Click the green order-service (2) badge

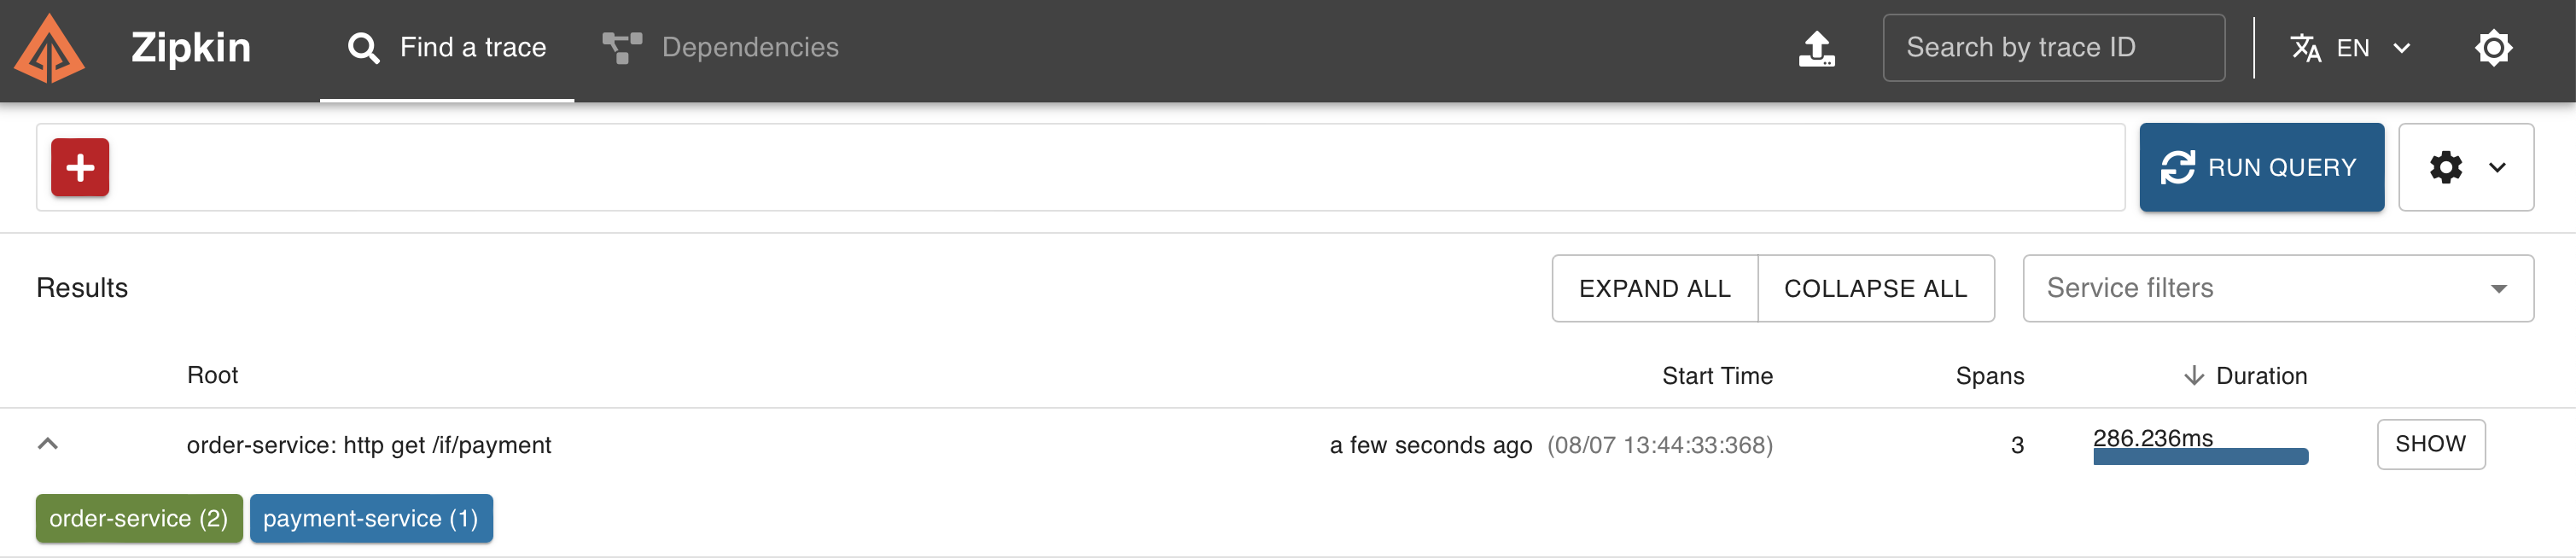coord(139,518)
